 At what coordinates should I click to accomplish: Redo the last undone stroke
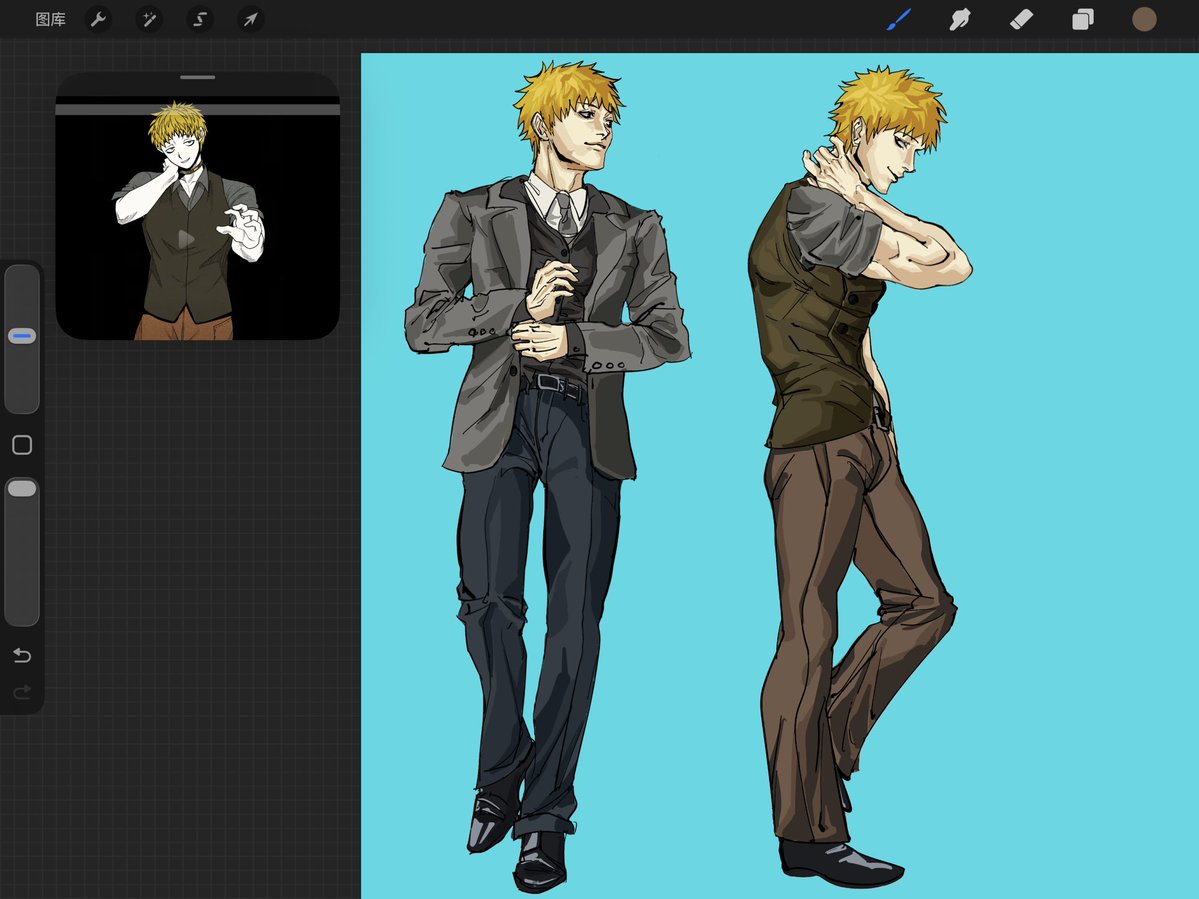tap(22, 692)
